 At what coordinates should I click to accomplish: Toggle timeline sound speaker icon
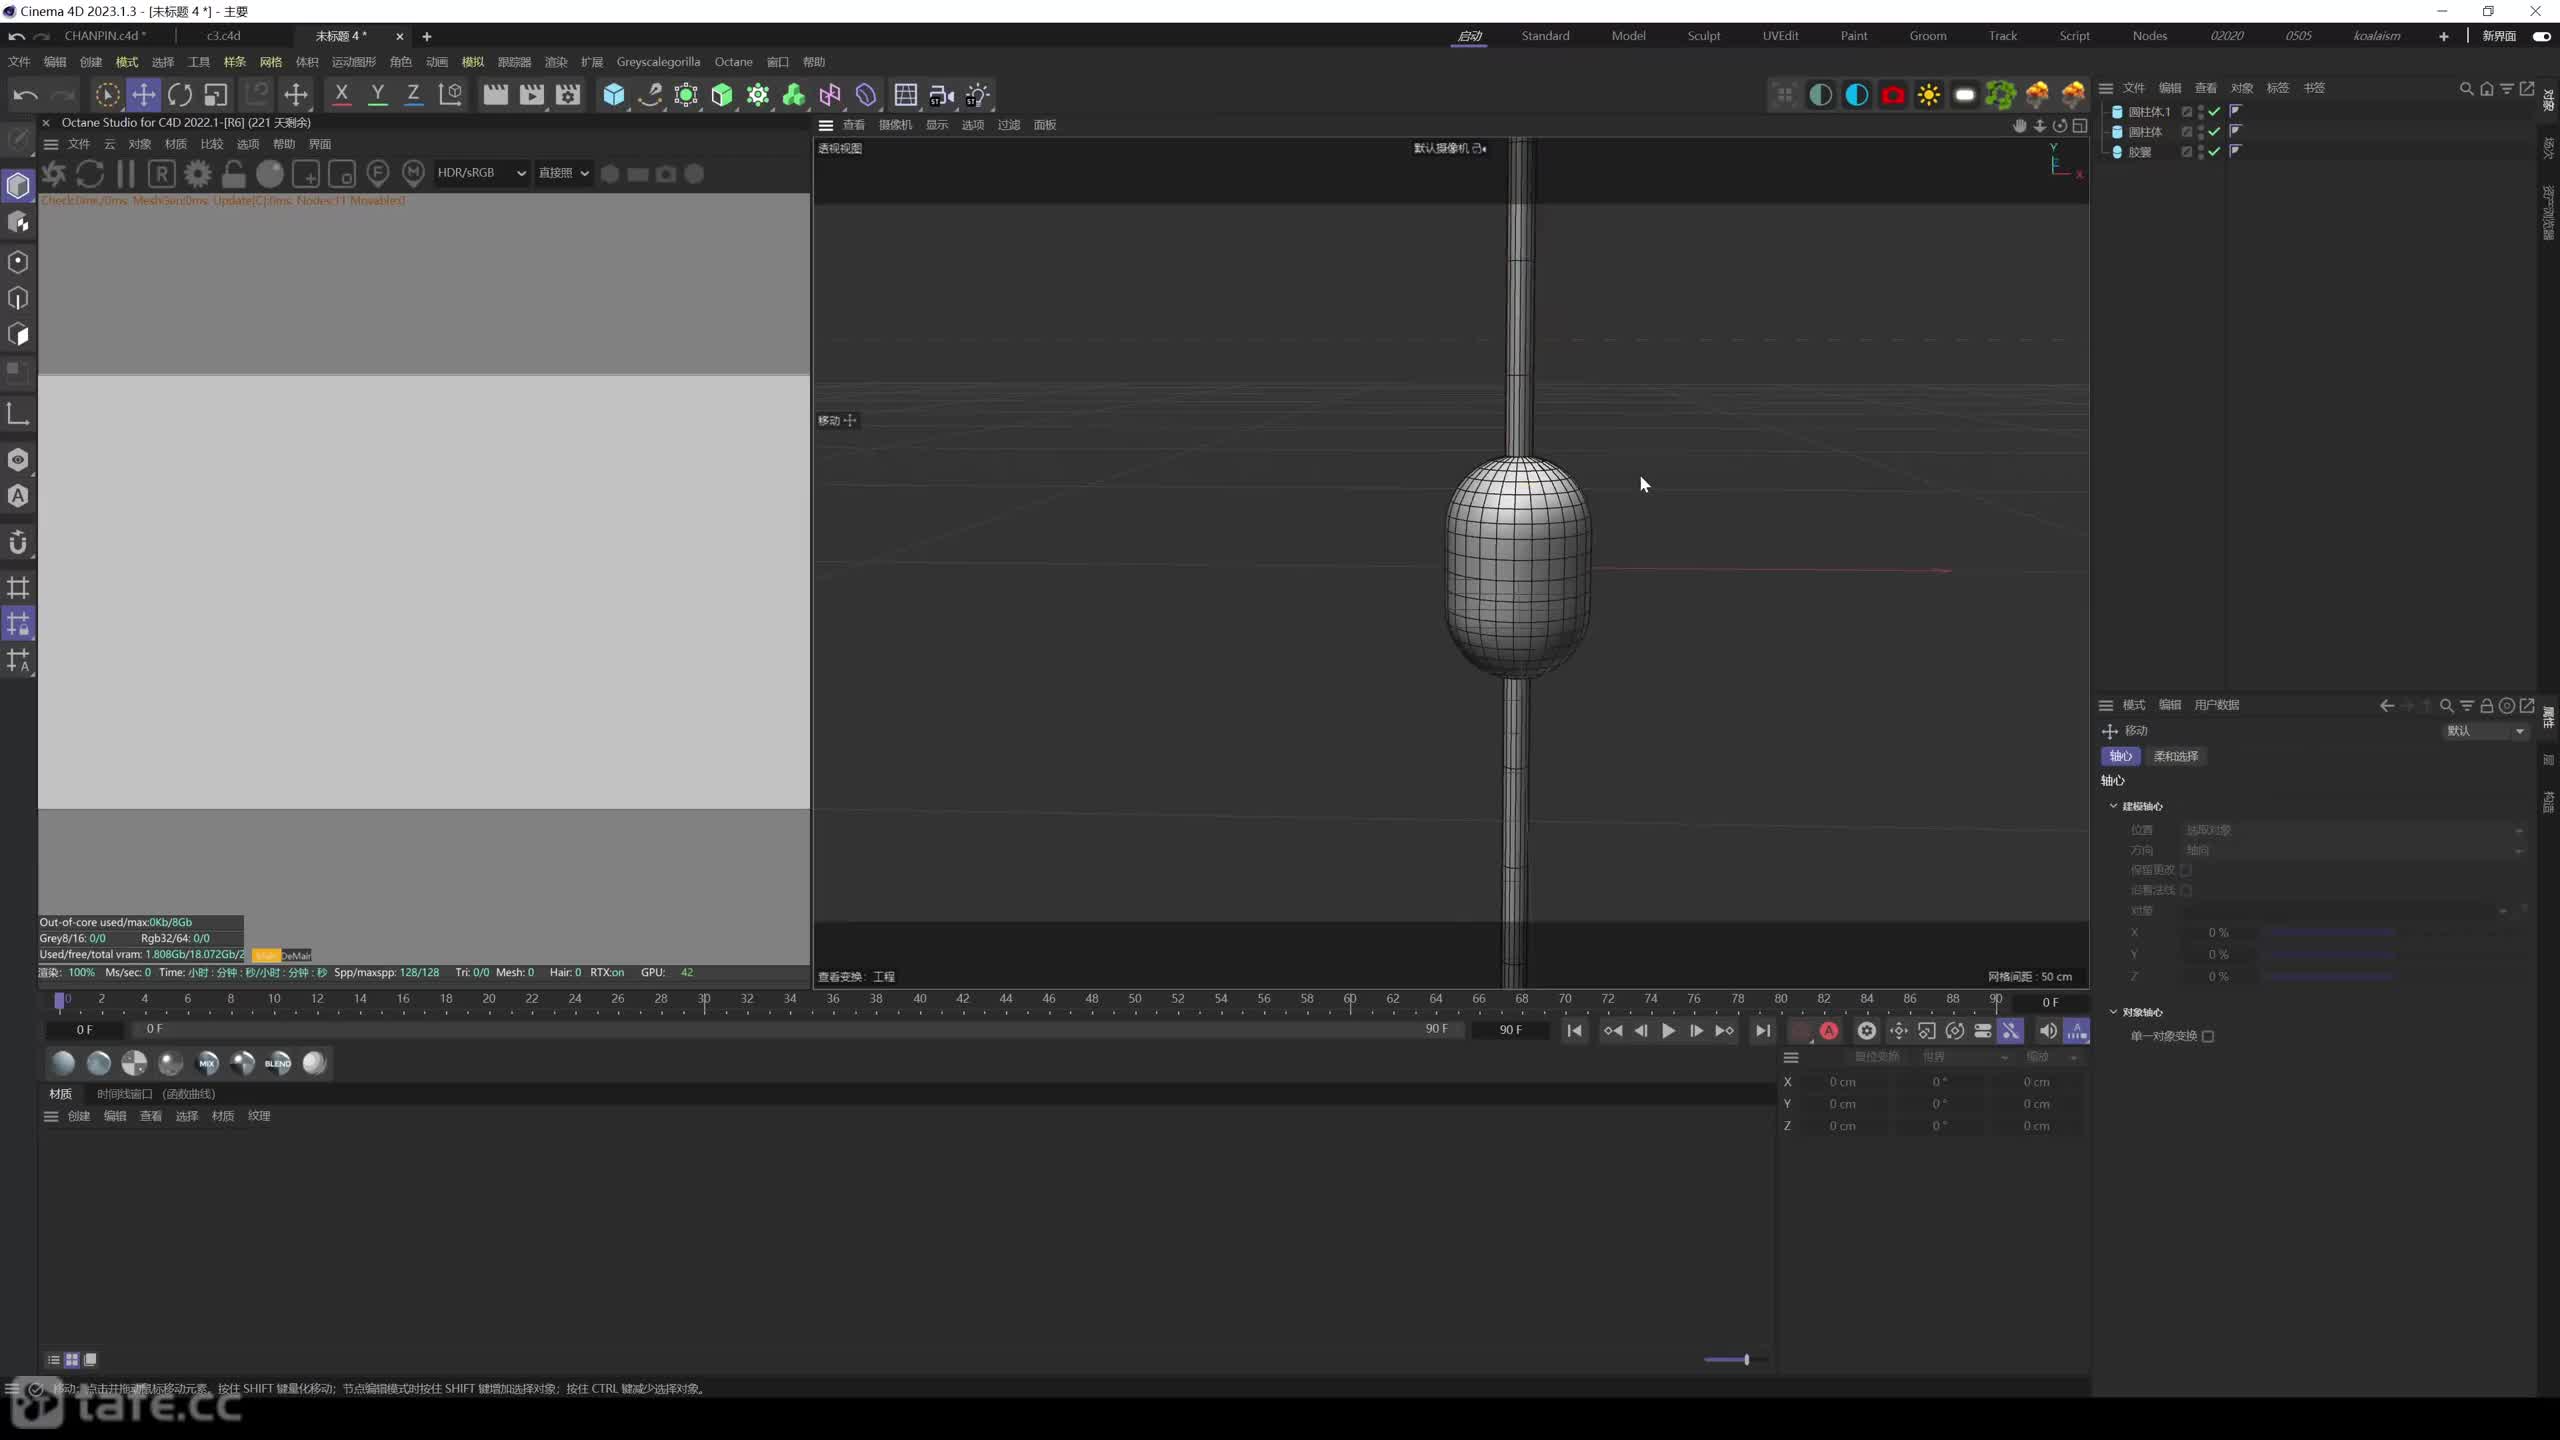click(x=2047, y=1031)
